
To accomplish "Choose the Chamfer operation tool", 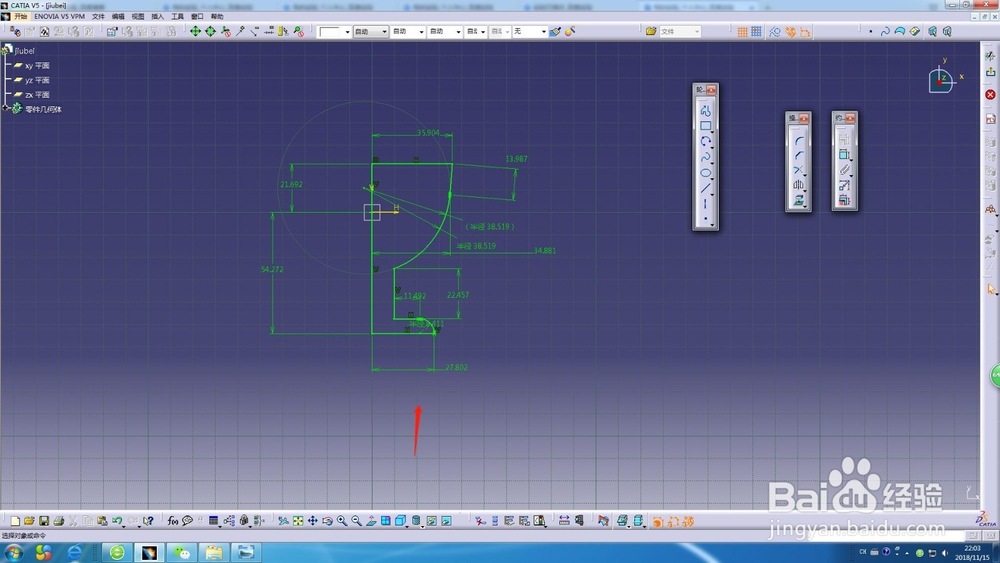I will pyautogui.click(x=798, y=155).
